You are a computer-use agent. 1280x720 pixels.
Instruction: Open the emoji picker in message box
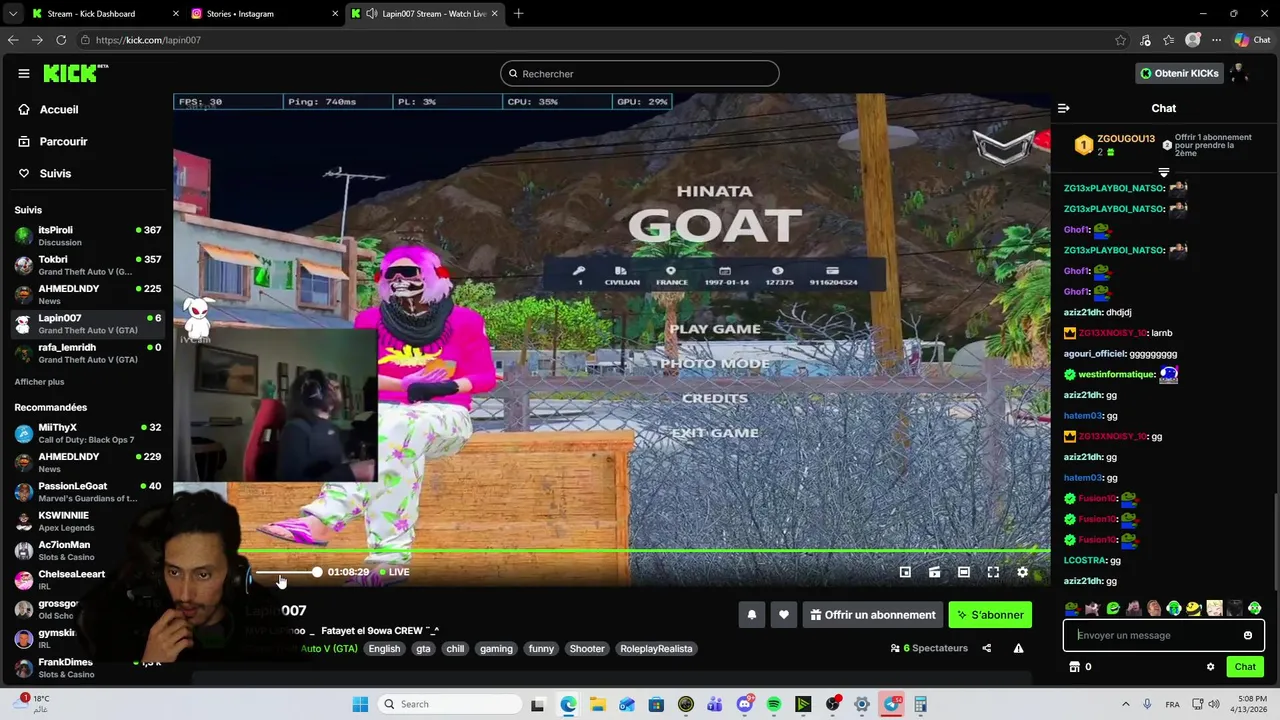click(x=1248, y=635)
